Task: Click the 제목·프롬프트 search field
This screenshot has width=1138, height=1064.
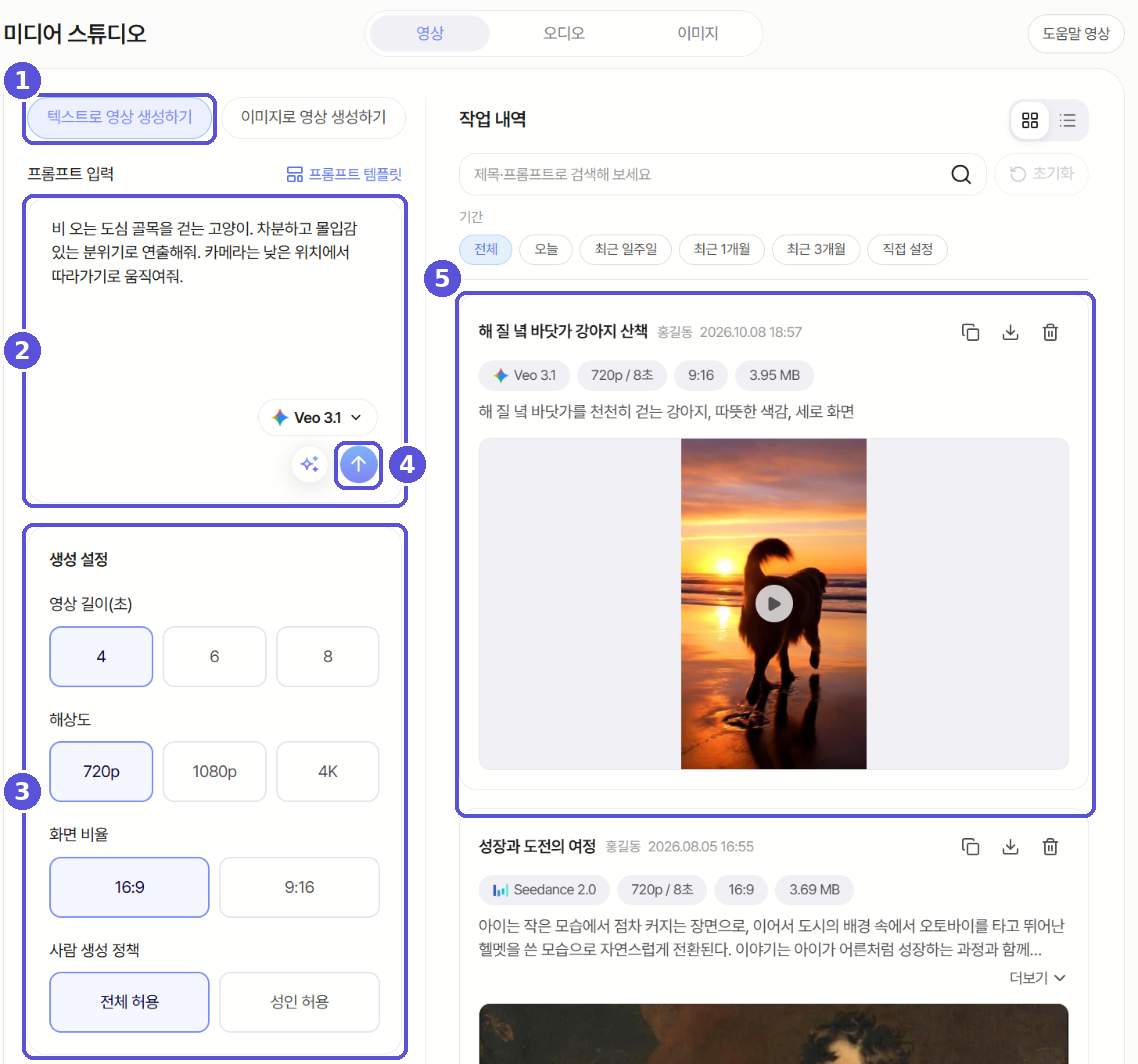Action: (722, 174)
